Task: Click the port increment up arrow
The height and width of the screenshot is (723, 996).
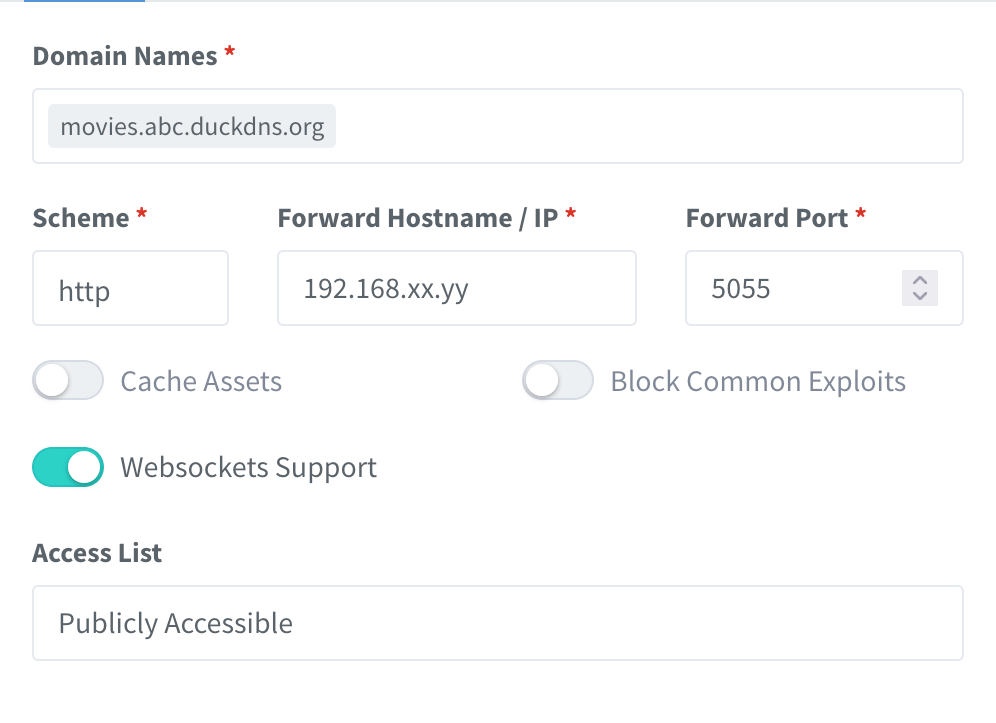Action: coord(920,281)
